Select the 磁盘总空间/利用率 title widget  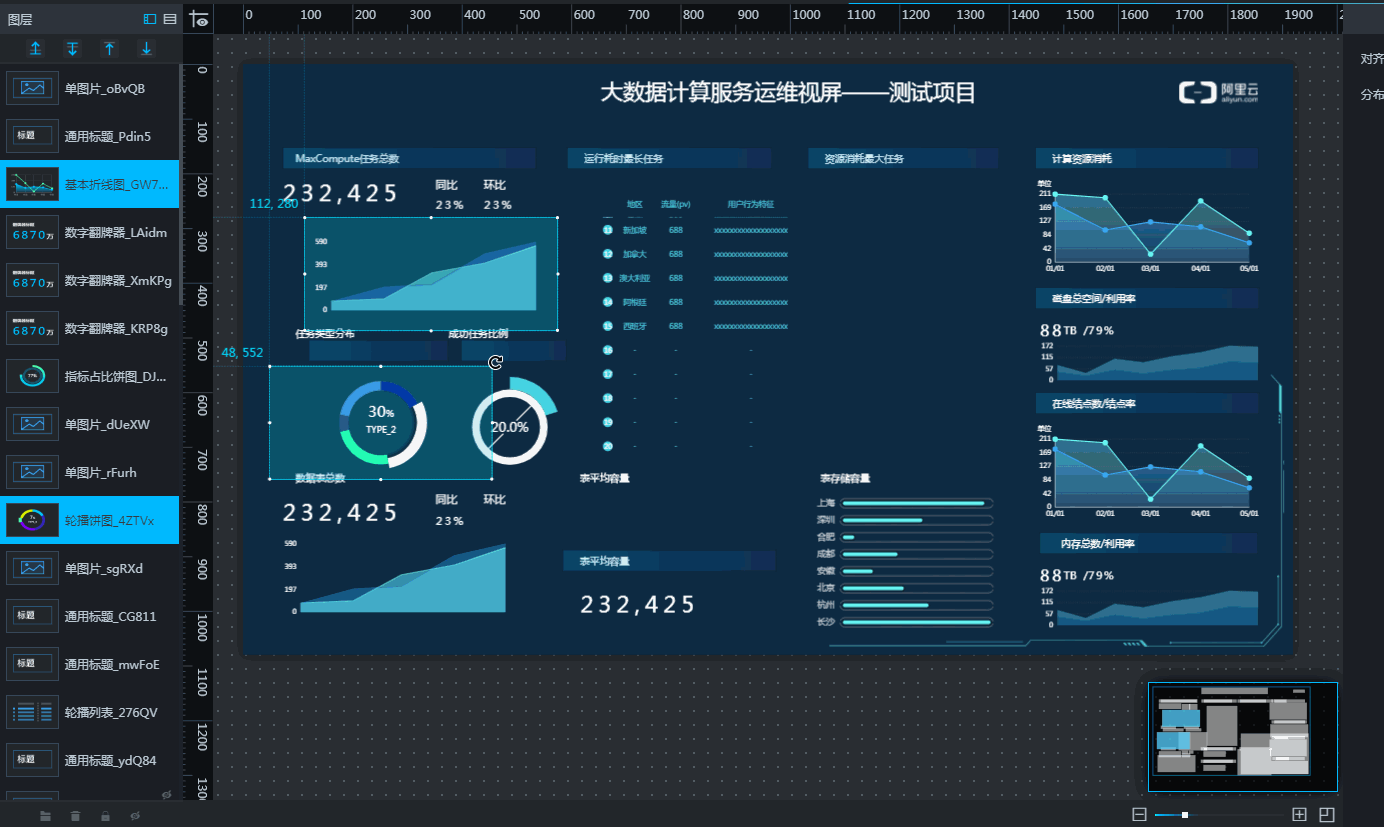click(1147, 298)
